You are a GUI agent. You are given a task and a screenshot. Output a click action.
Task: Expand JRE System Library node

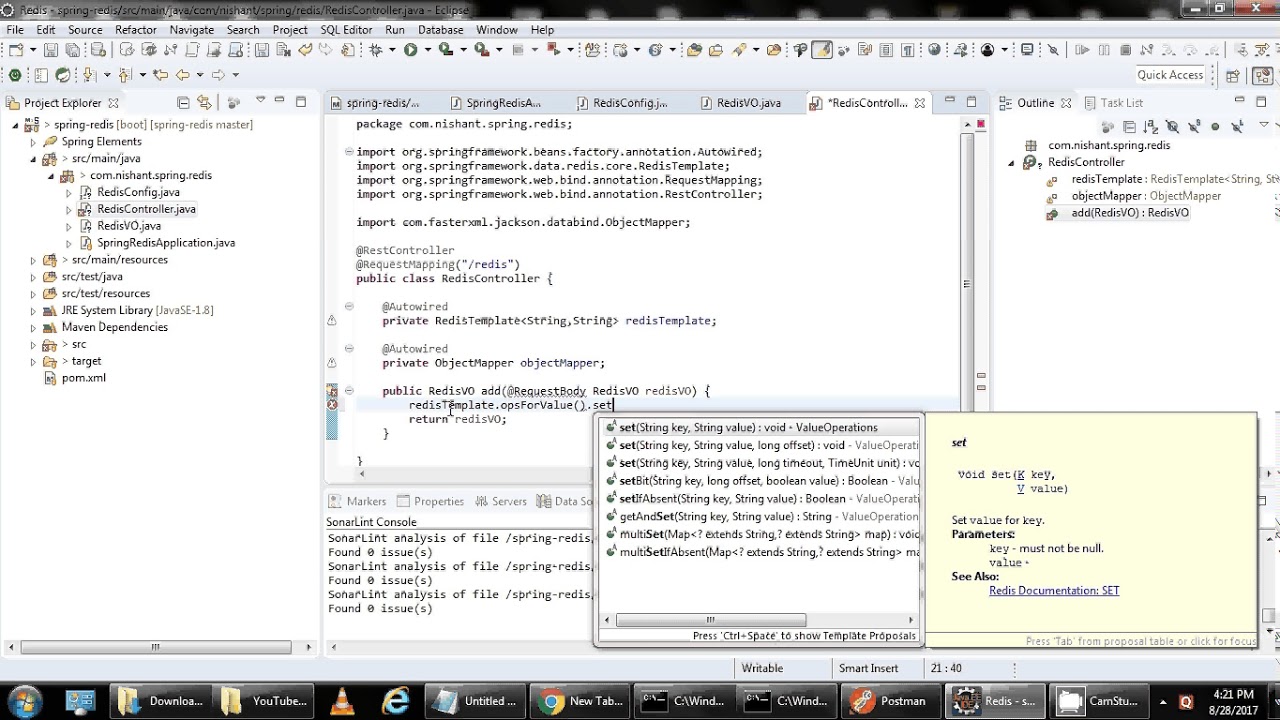tap(32, 311)
